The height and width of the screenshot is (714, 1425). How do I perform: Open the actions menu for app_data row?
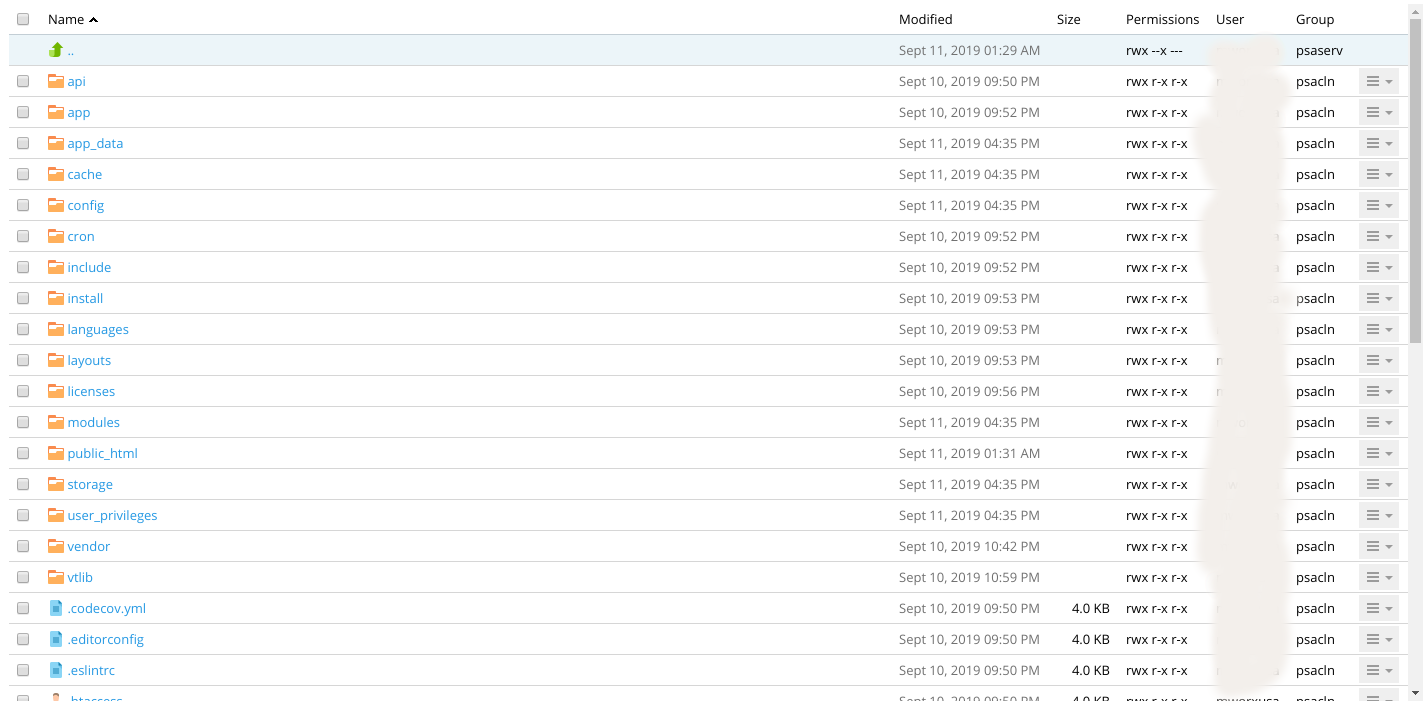1378,143
